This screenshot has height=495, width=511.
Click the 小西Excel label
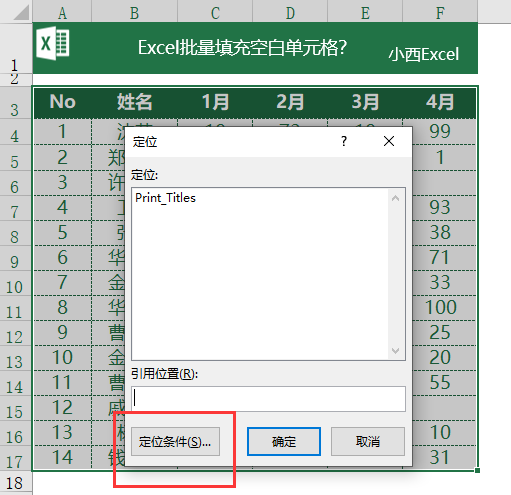pos(424,54)
